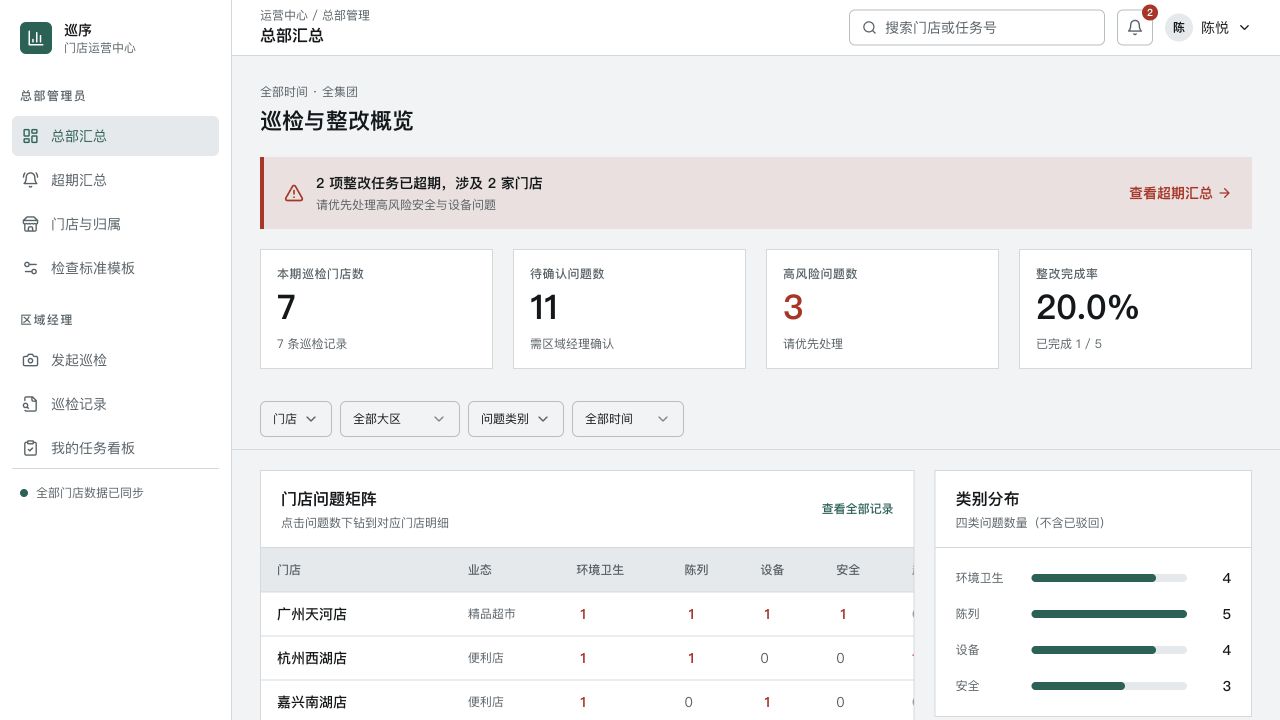Click the warning triangle in overdue alert

(294, 193)
